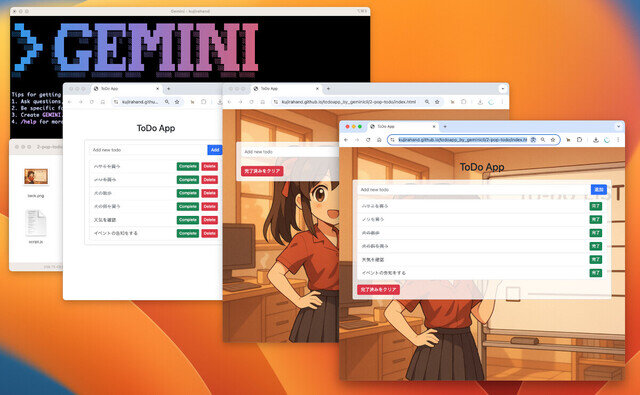The image size is (640, 395).
Task: Click Add new todo field in front window
Action: click(x=473, y=190)
